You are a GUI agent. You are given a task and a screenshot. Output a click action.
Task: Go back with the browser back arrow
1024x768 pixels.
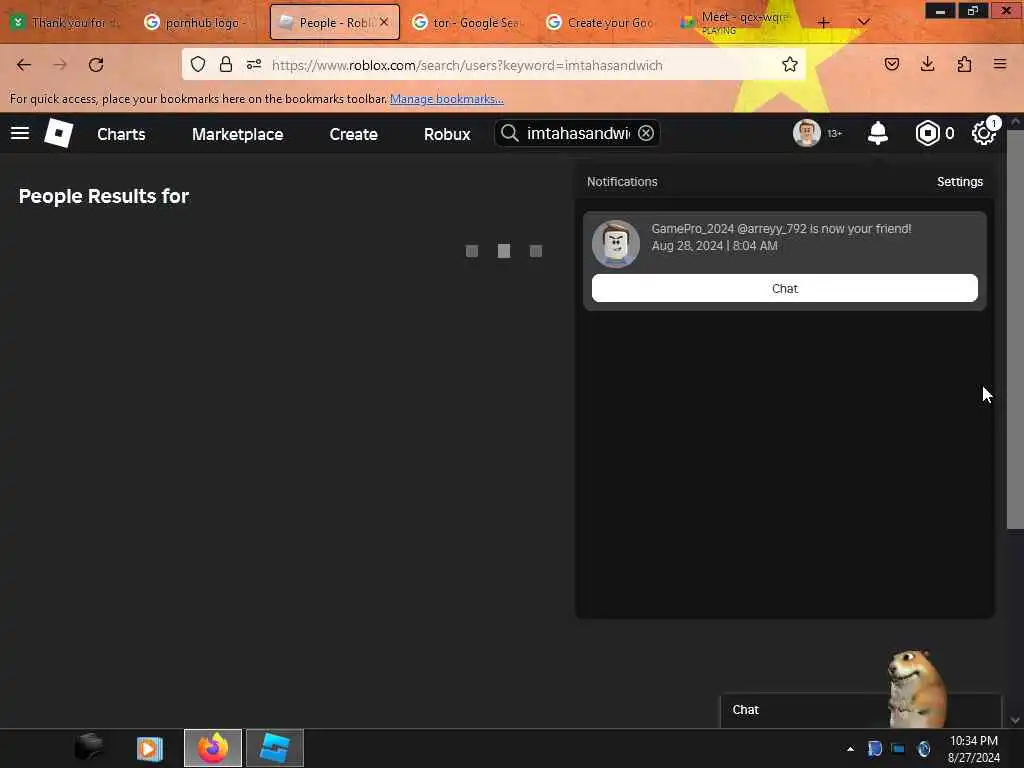tap(24, 65)
